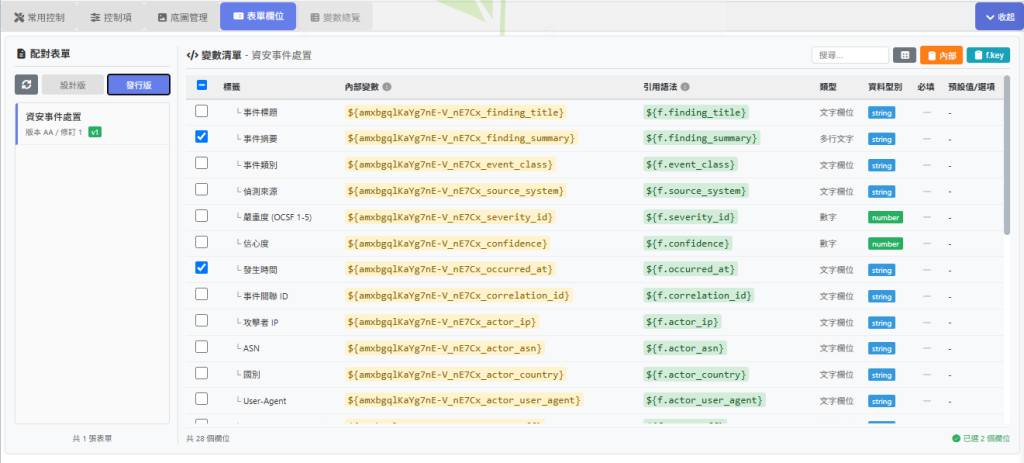Switch to 設計版 forms

click(72, 85)
